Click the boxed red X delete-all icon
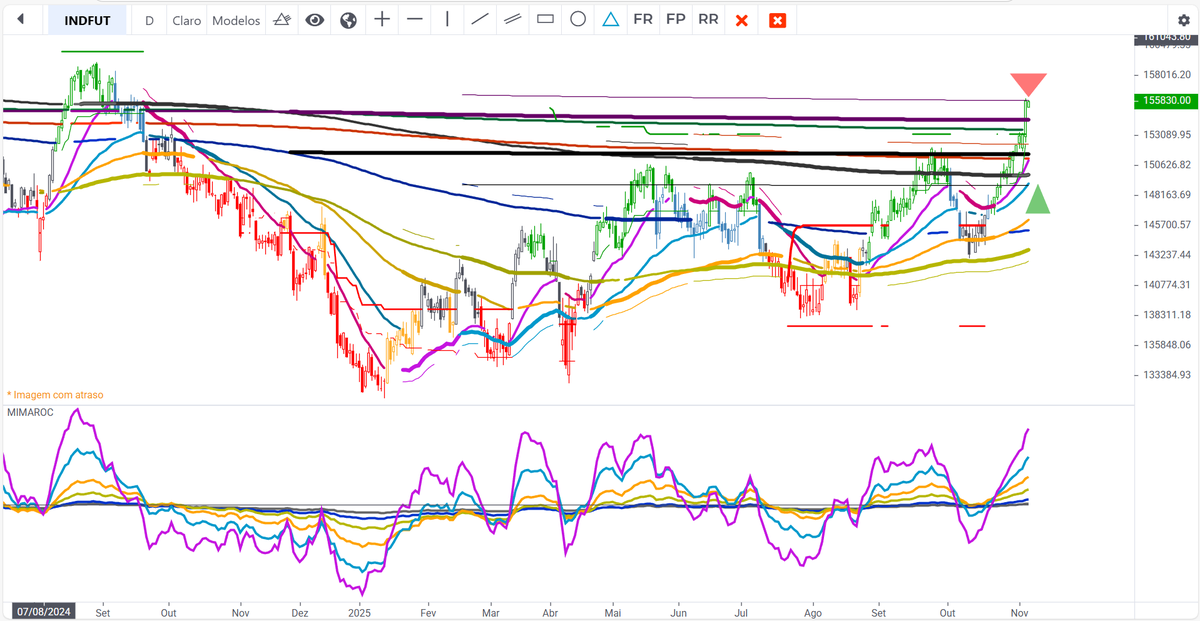This screenshot has height=621, width=1200. point(777,20)
